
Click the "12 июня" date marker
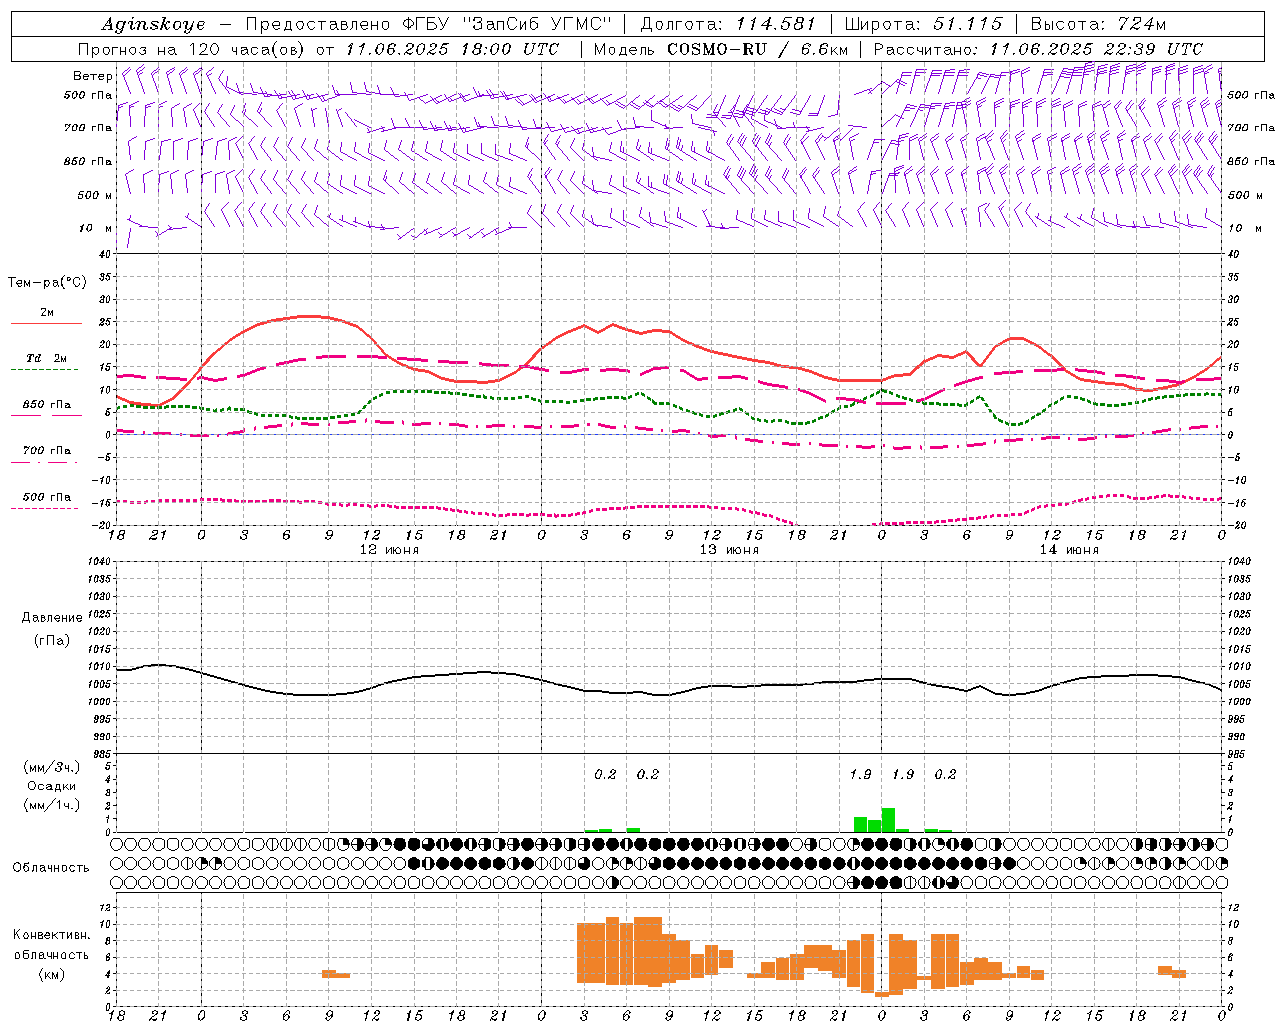click(x=389, y=550)
